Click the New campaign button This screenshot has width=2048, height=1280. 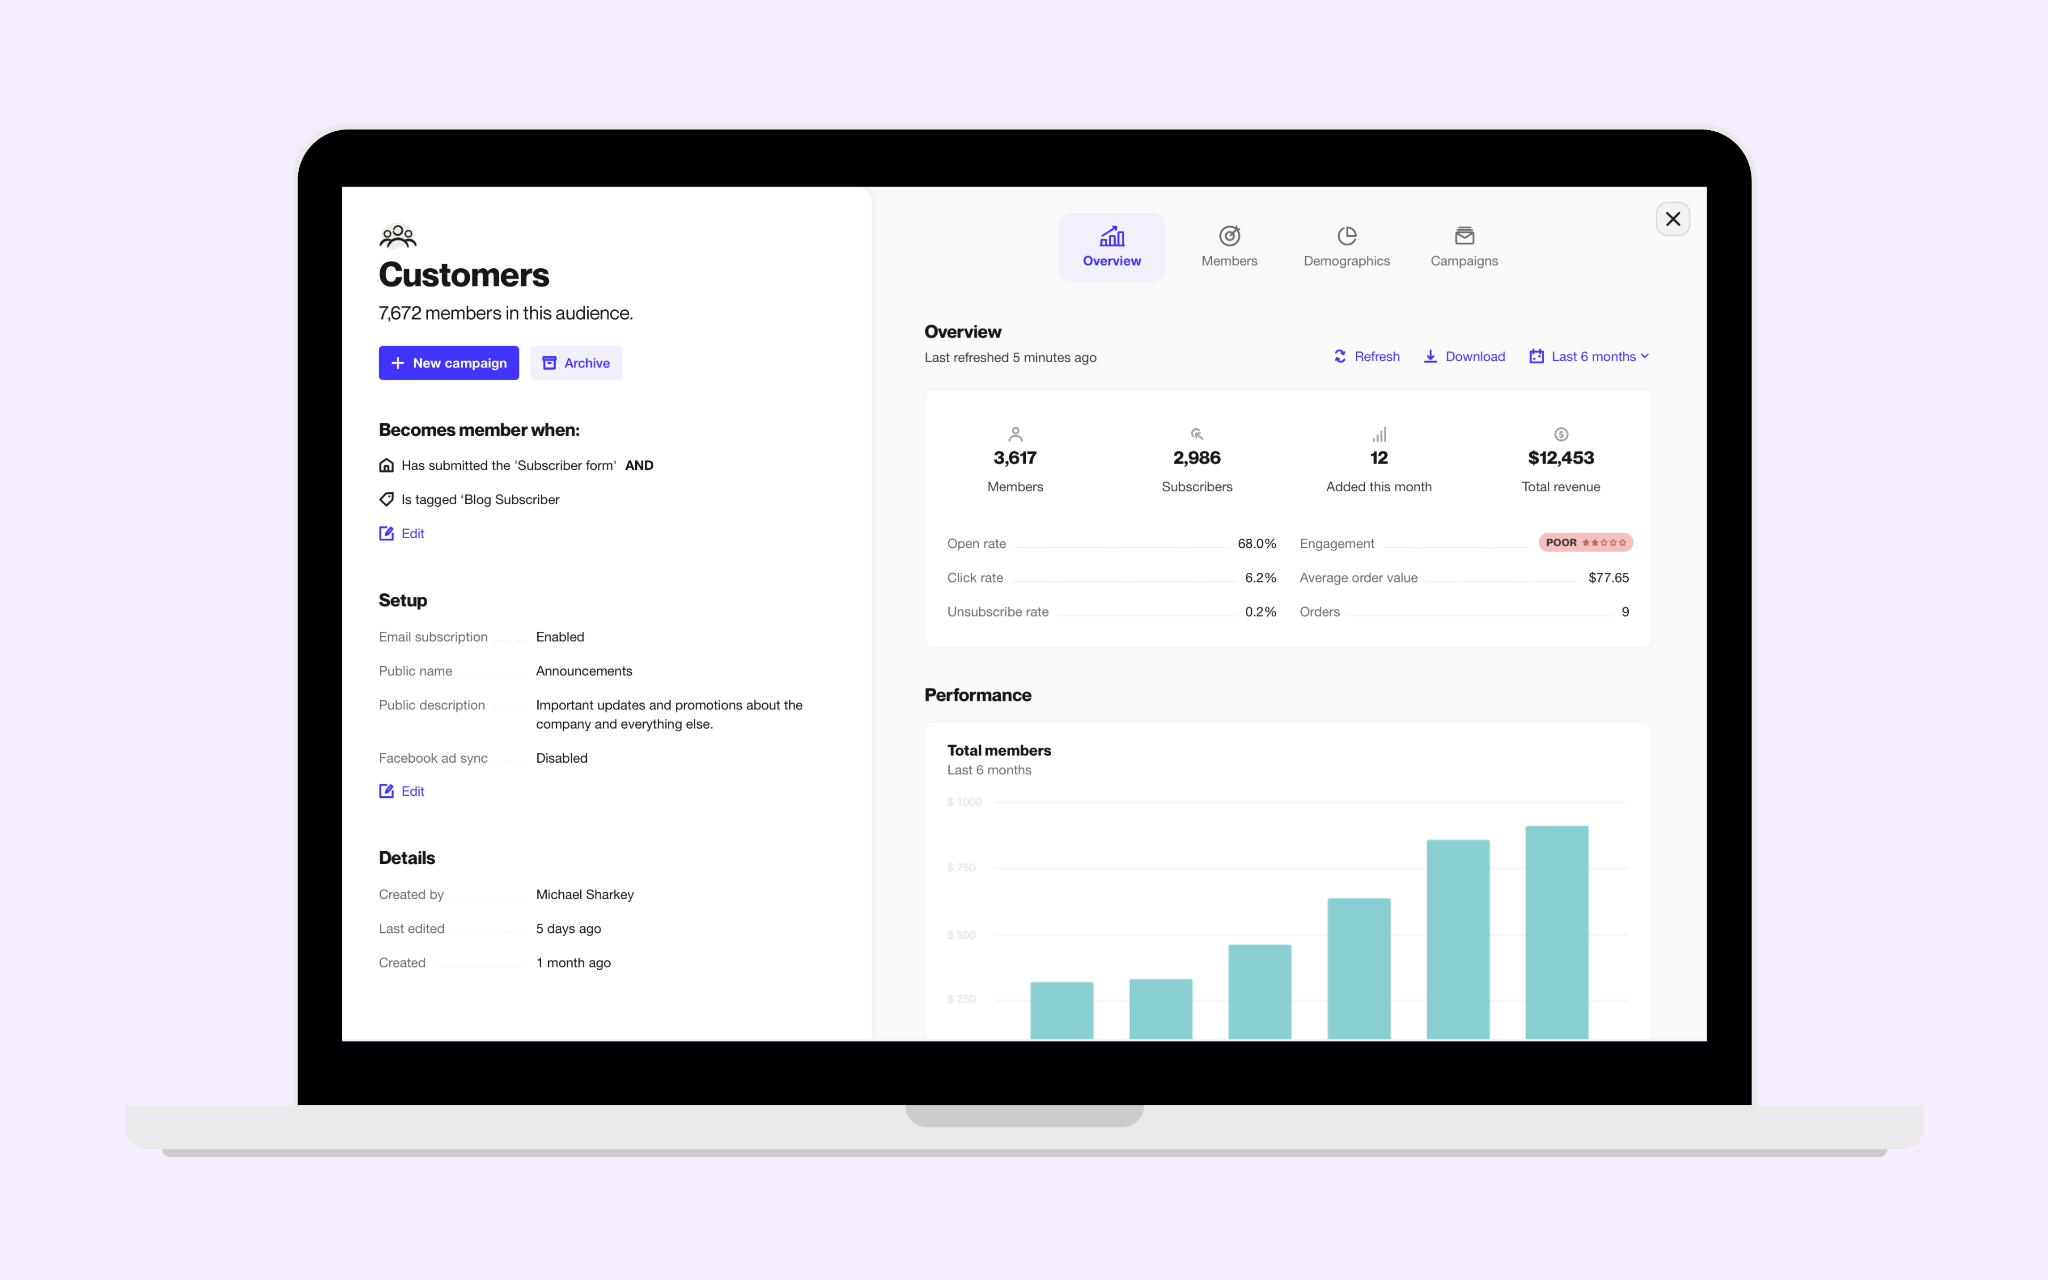[x=450, y=363]
